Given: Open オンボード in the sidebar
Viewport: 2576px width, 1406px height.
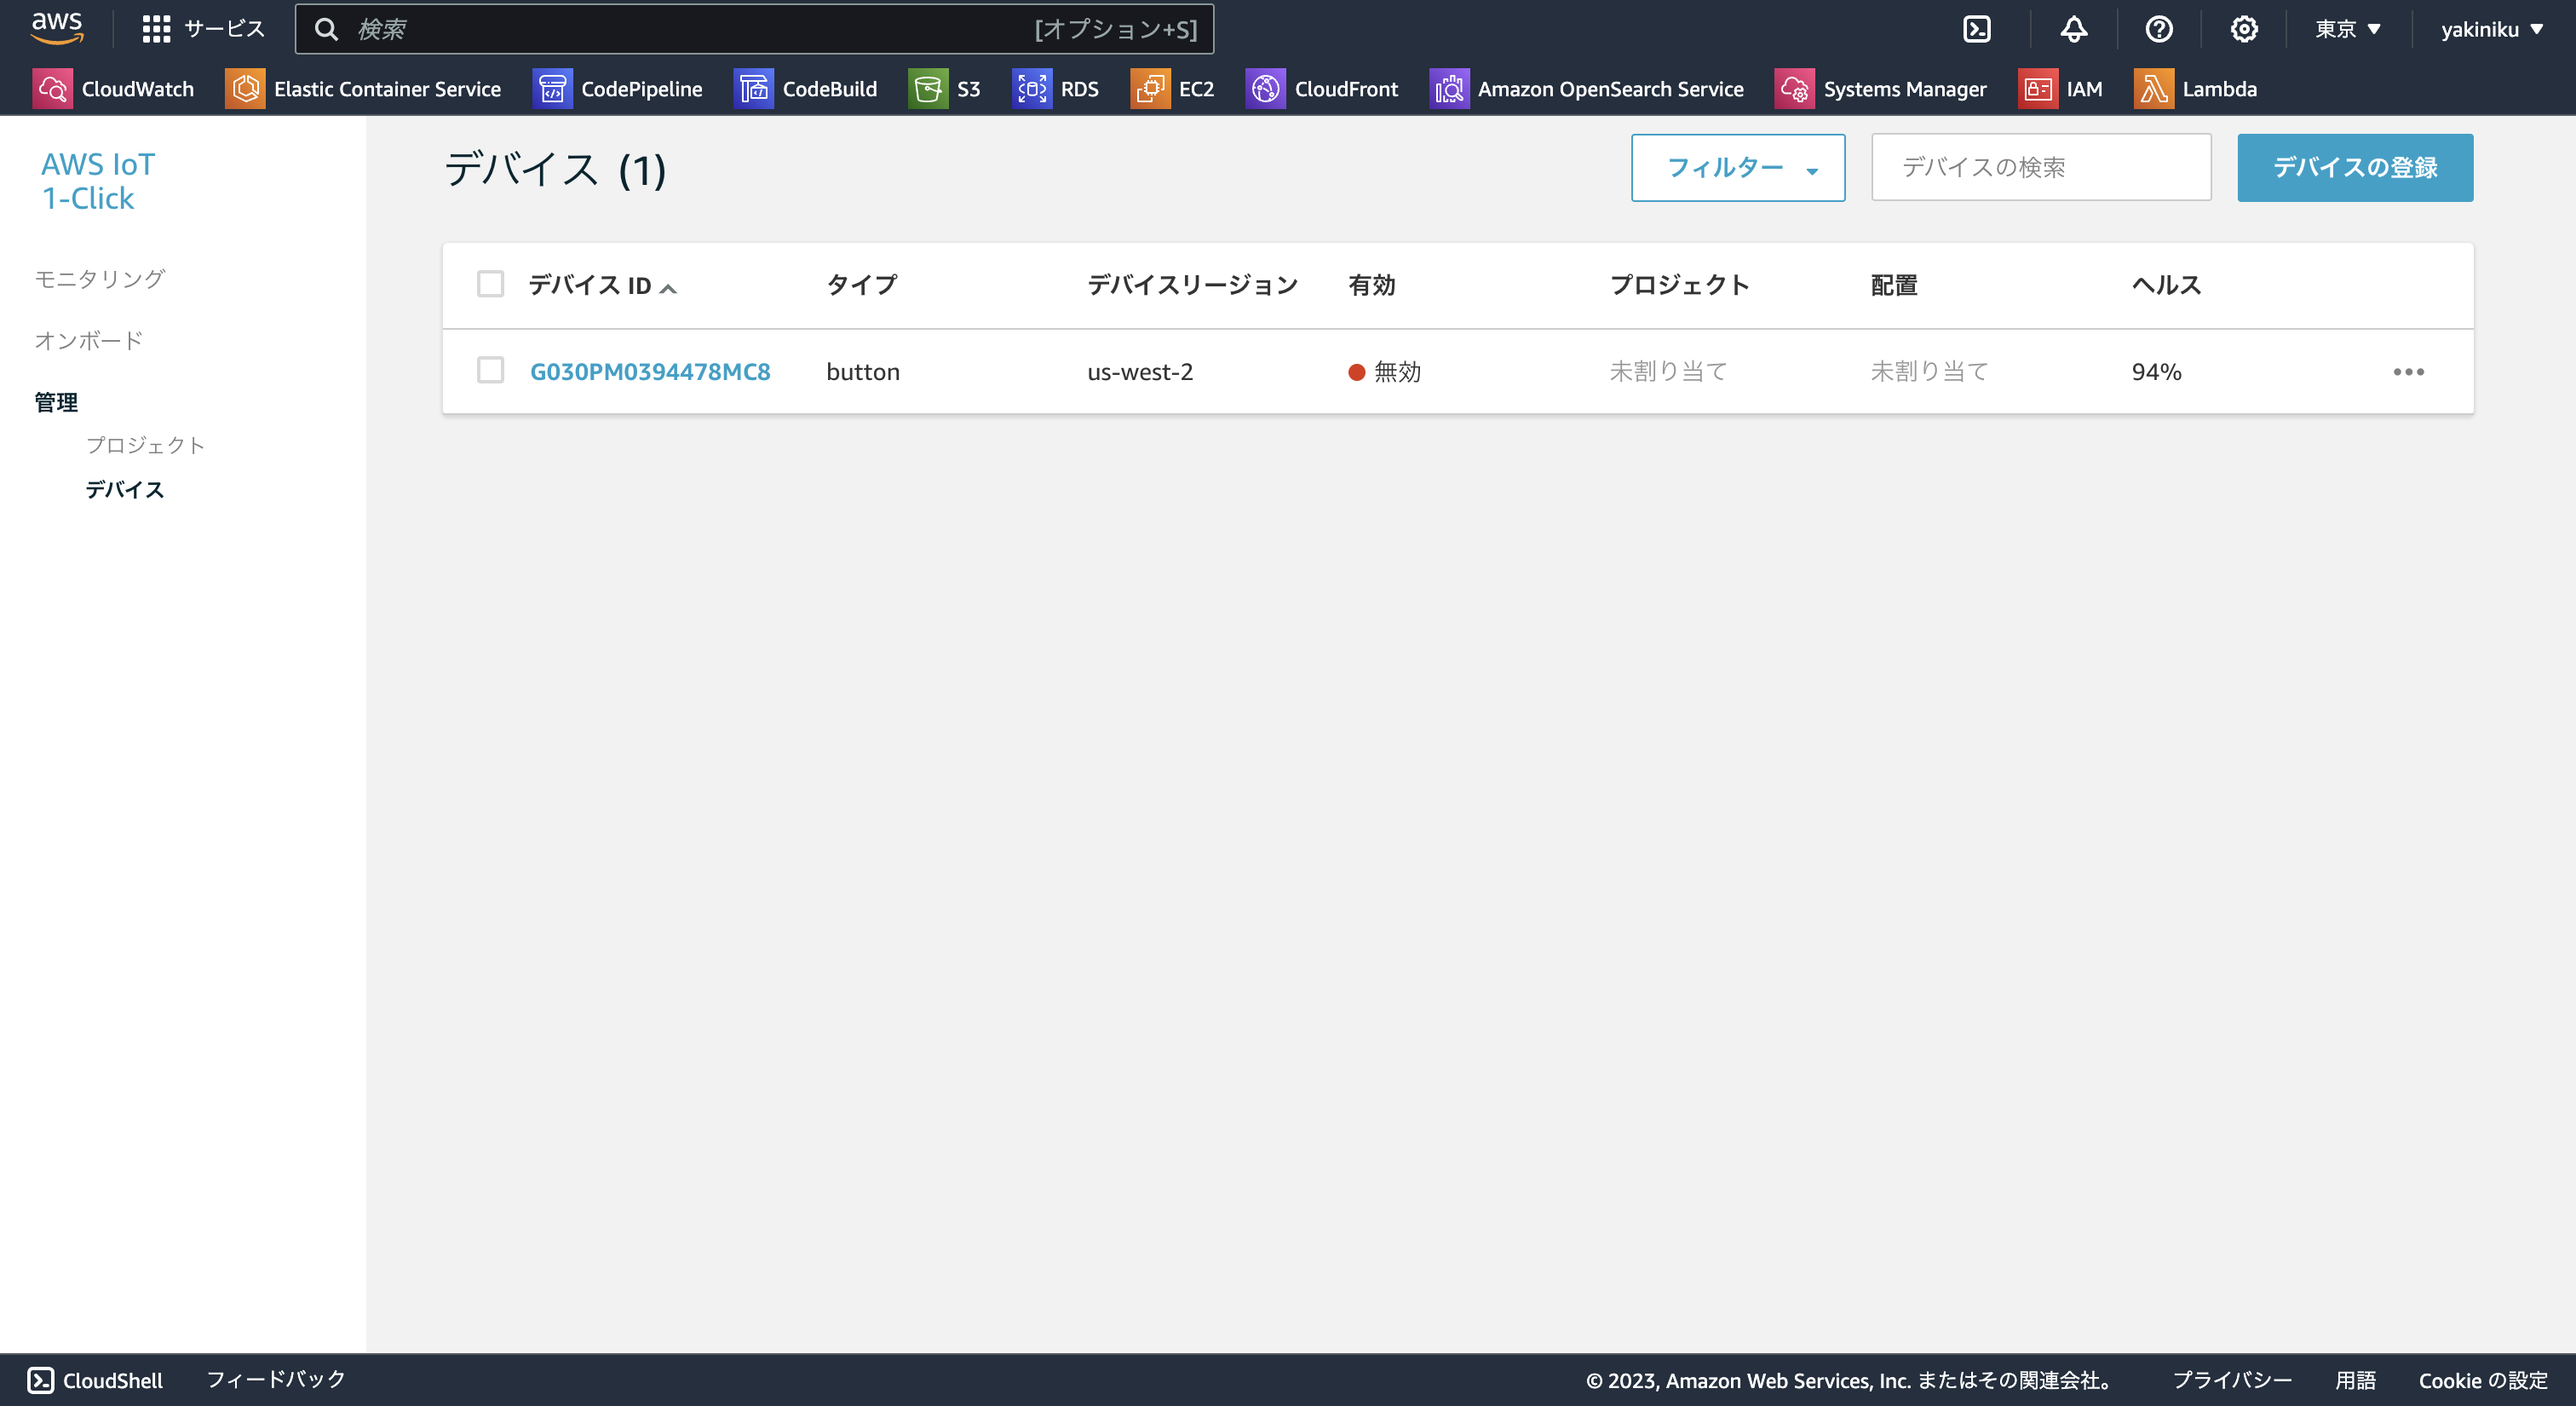Looking at the screenshot, I should [89, 340].
